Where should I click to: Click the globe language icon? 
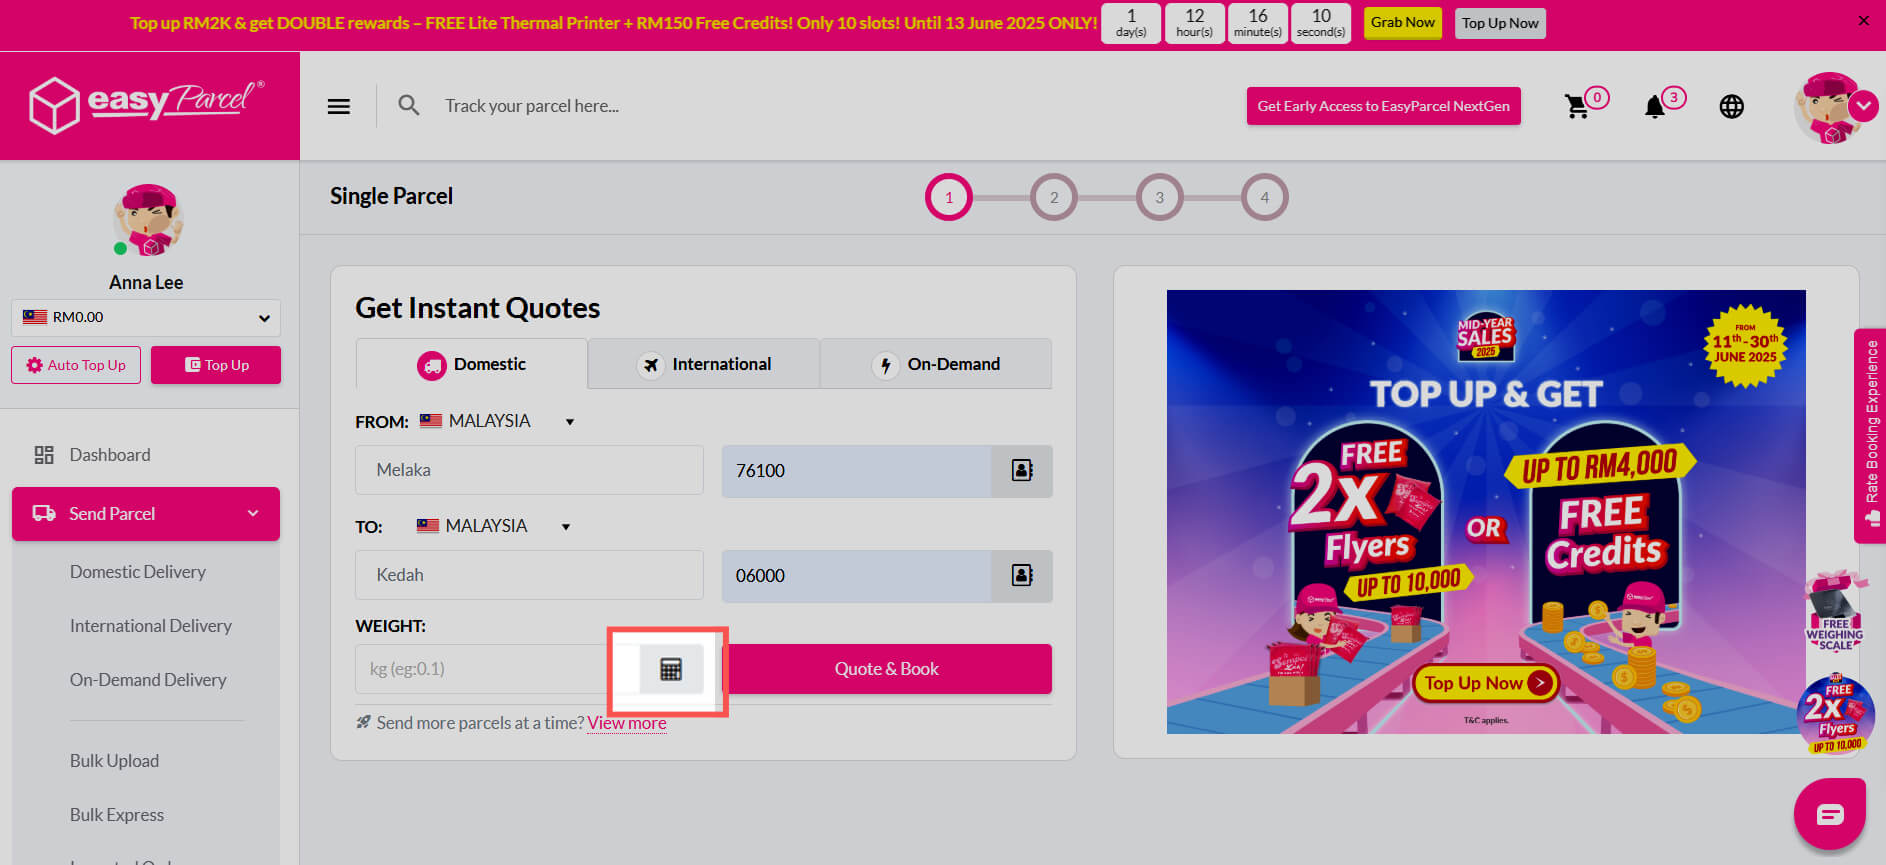coord(1732,106)
